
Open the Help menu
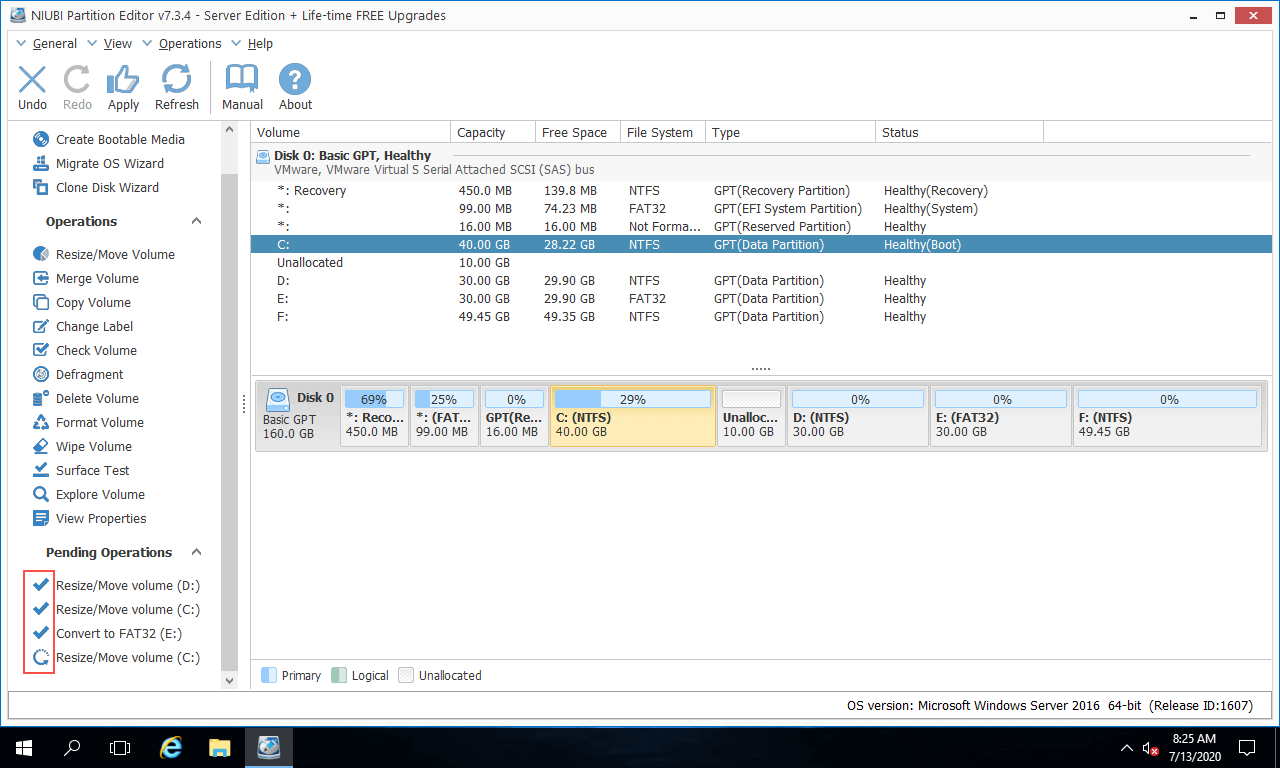[260, 44]
